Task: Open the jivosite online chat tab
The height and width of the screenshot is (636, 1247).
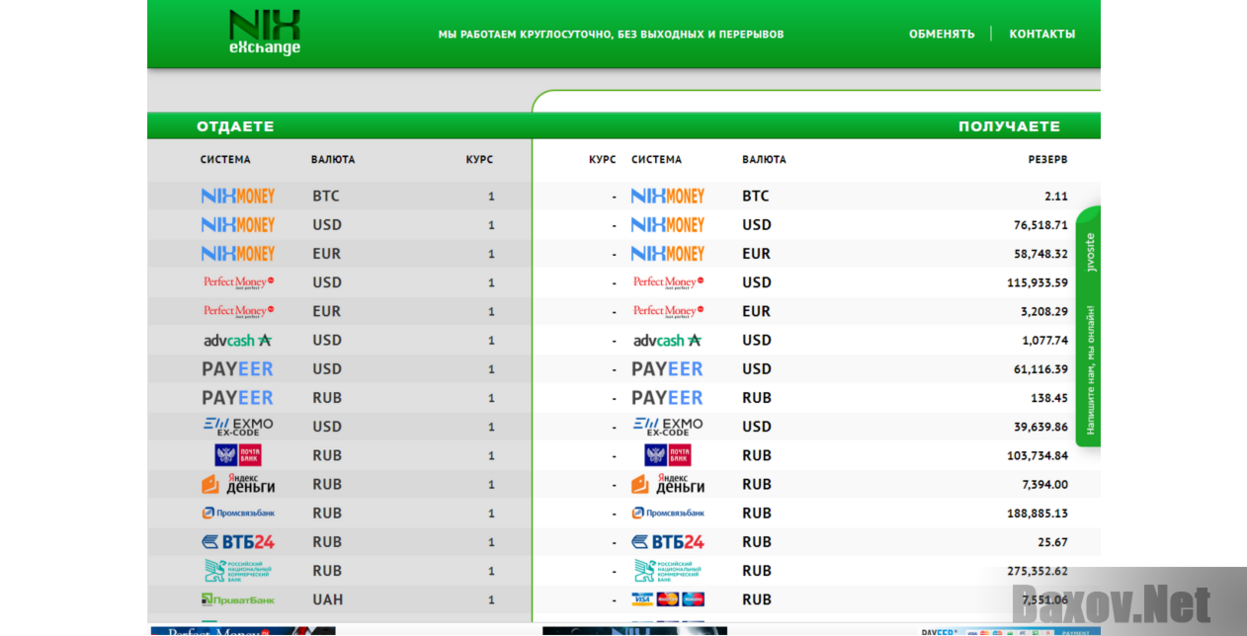Action: point(1088,327)
